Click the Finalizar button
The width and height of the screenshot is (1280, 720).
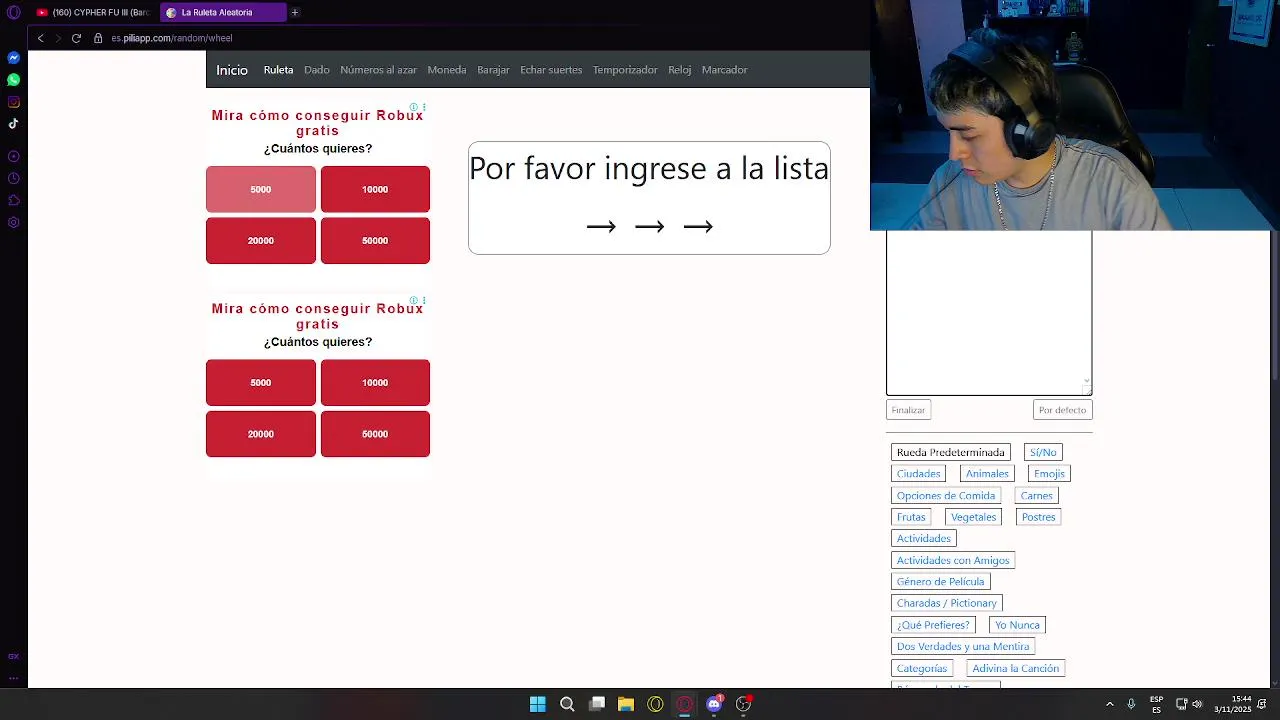click(909, 410)
